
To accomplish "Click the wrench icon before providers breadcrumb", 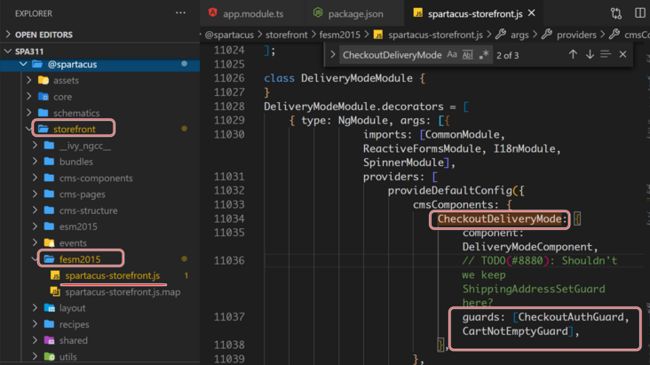I will [546, 34].
